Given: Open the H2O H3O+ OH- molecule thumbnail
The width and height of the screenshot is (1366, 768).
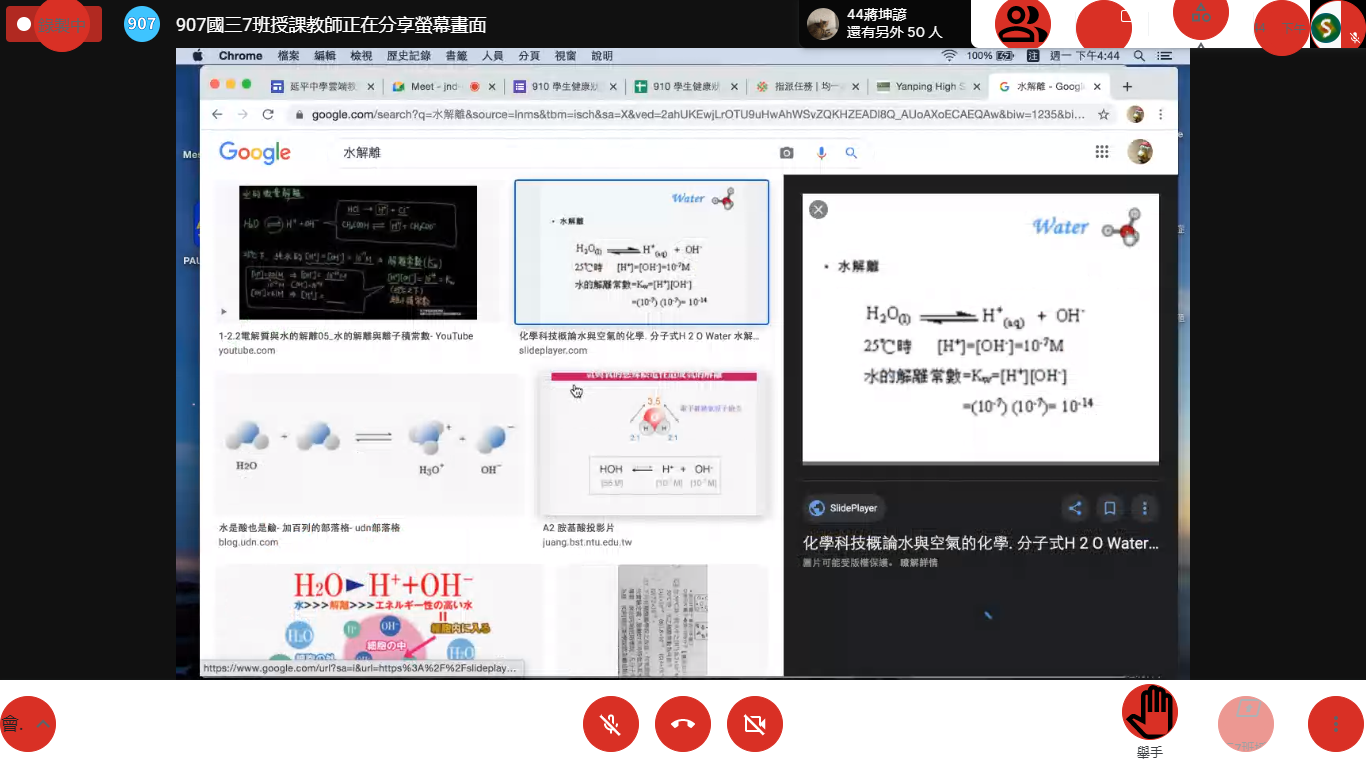Looking at the screenshot, I should point(369,445).
